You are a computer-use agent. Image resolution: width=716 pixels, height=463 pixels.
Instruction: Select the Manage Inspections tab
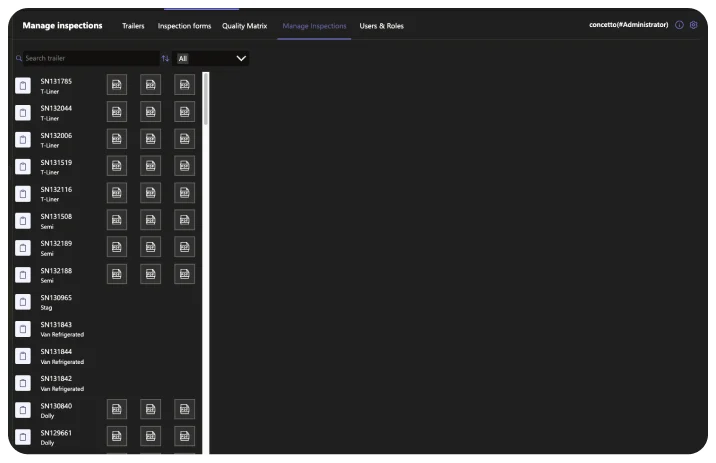pyautogui.click(x=314, y=26)
